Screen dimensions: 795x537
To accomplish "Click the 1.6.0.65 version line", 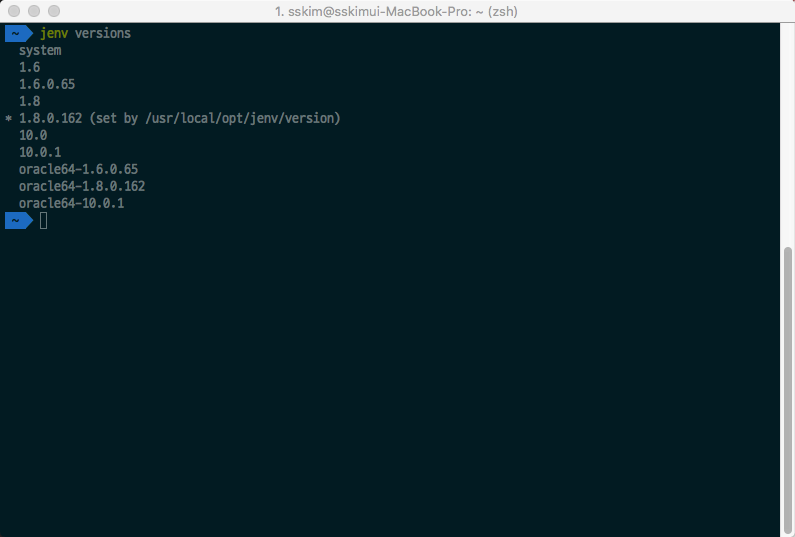I will [47, 84].
